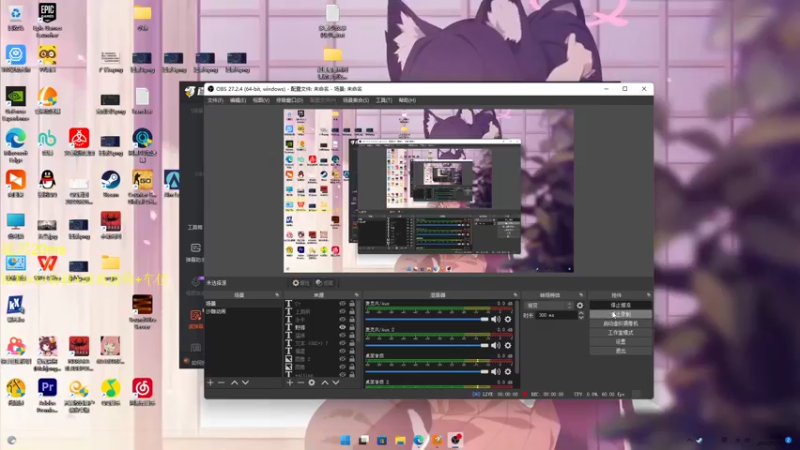Remove the selected source with the minus icon
Screen dimensions: 800x450
coord(301,382)
